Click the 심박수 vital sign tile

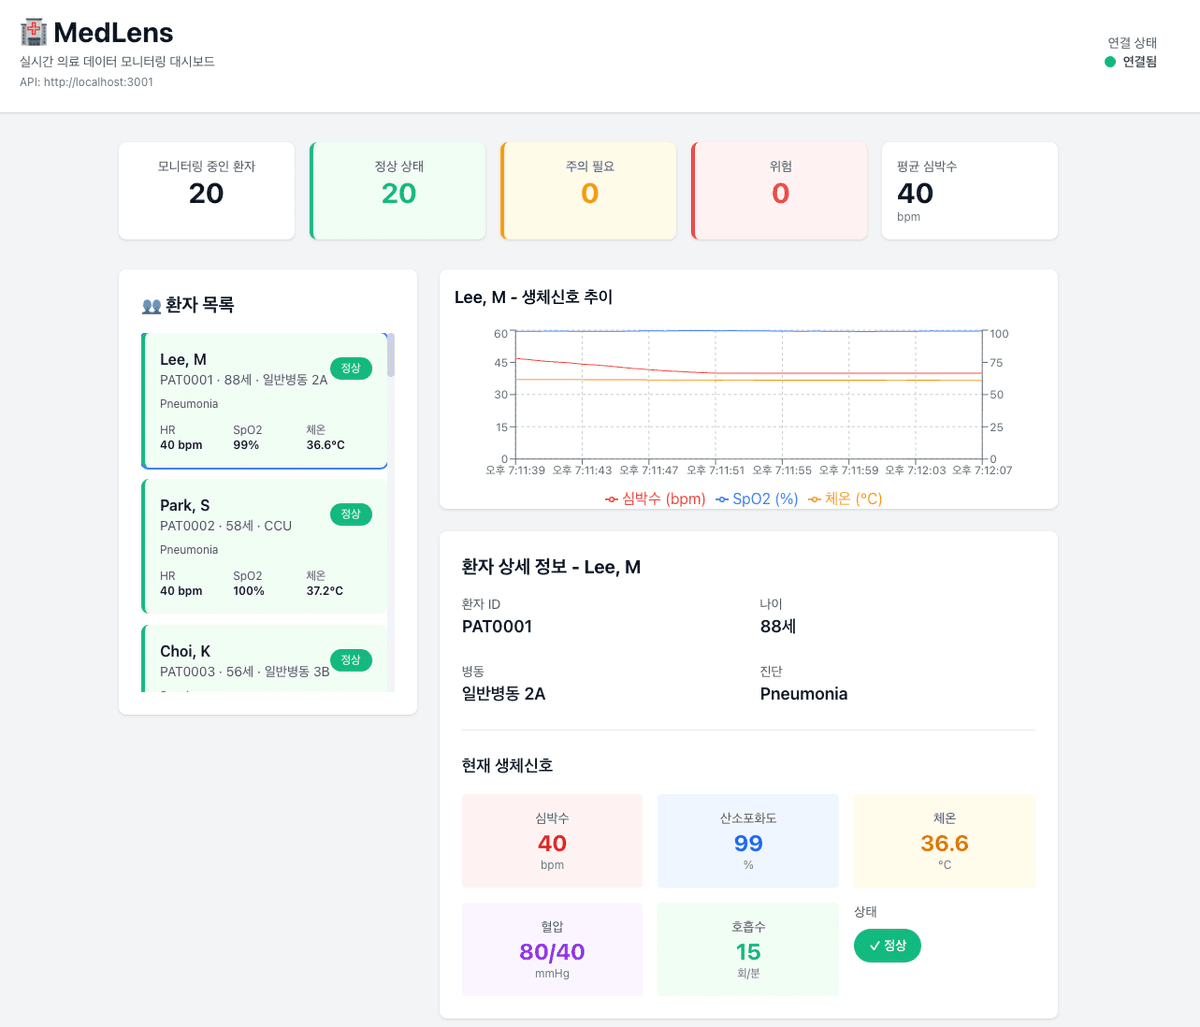click(x=552, y=841)
